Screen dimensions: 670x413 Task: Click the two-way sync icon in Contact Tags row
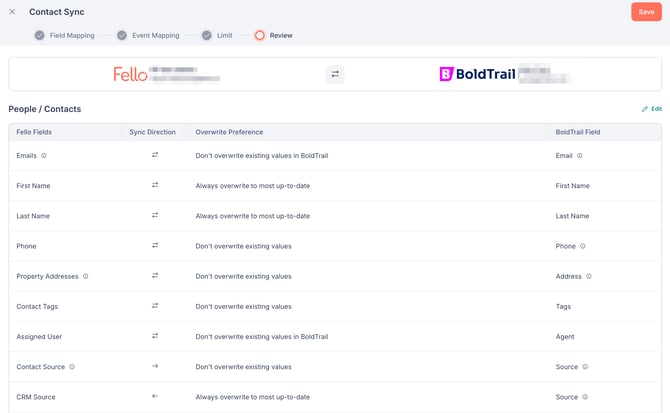coord(155,306)
